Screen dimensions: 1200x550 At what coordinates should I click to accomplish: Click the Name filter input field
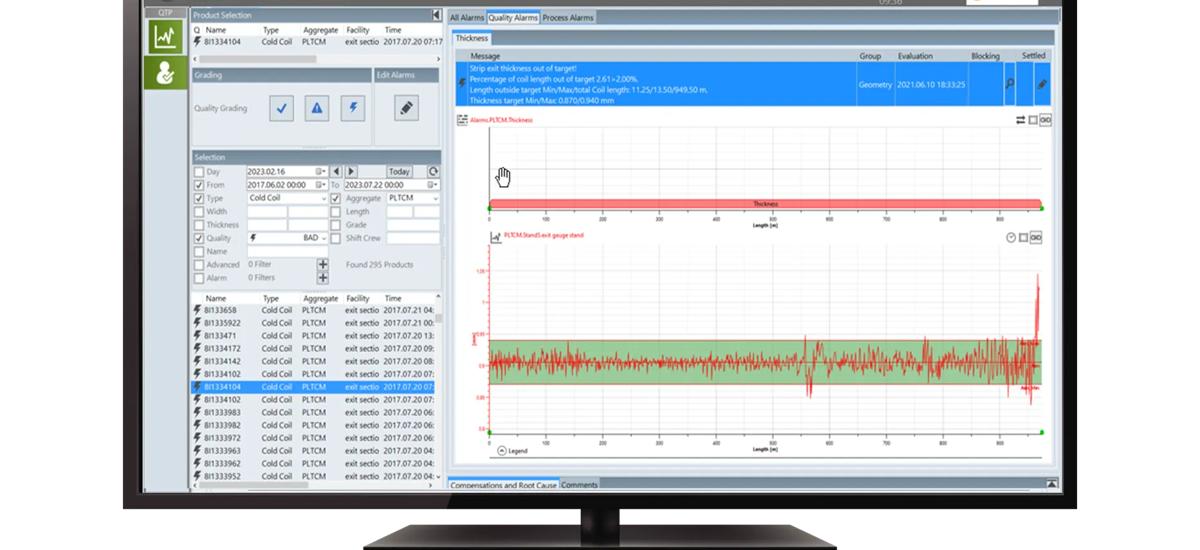click(x=288, y=252)
